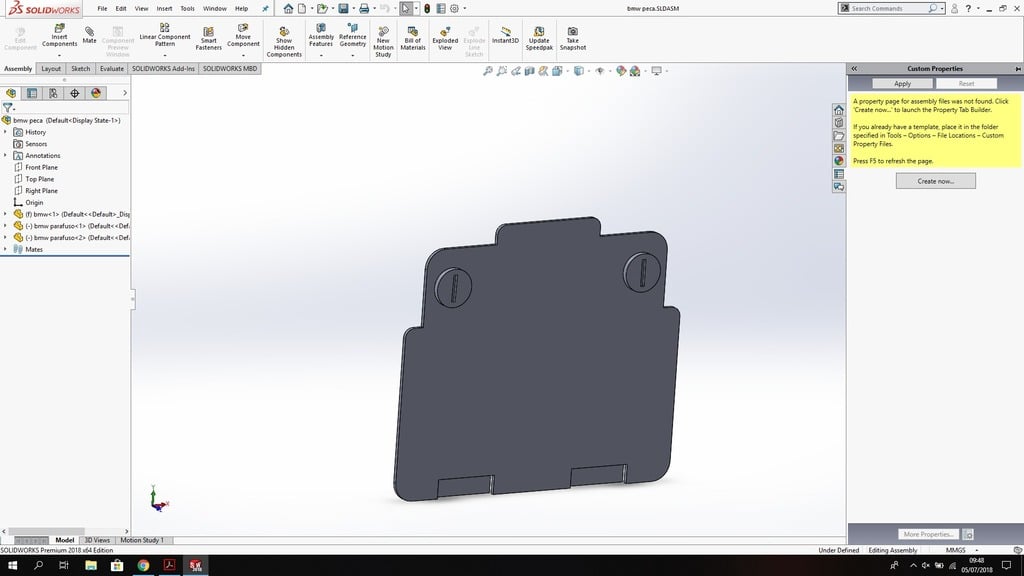Image resolution: width=1024 pixels, height=576 pixels.
Task: Open the ConfigurationManager tab
Action: (53, 93)
